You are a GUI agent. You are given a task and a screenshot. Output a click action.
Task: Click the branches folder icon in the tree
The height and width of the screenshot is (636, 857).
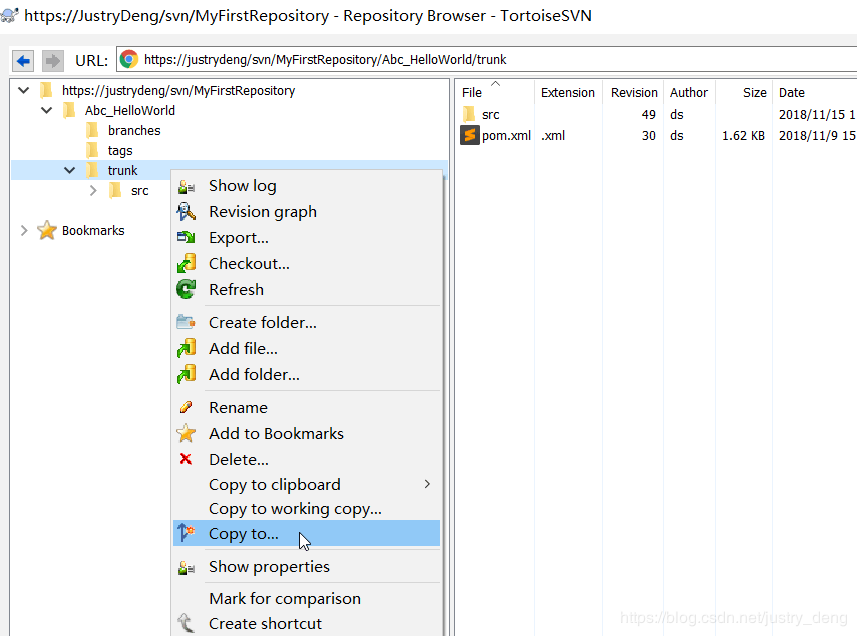pos(93,131)
